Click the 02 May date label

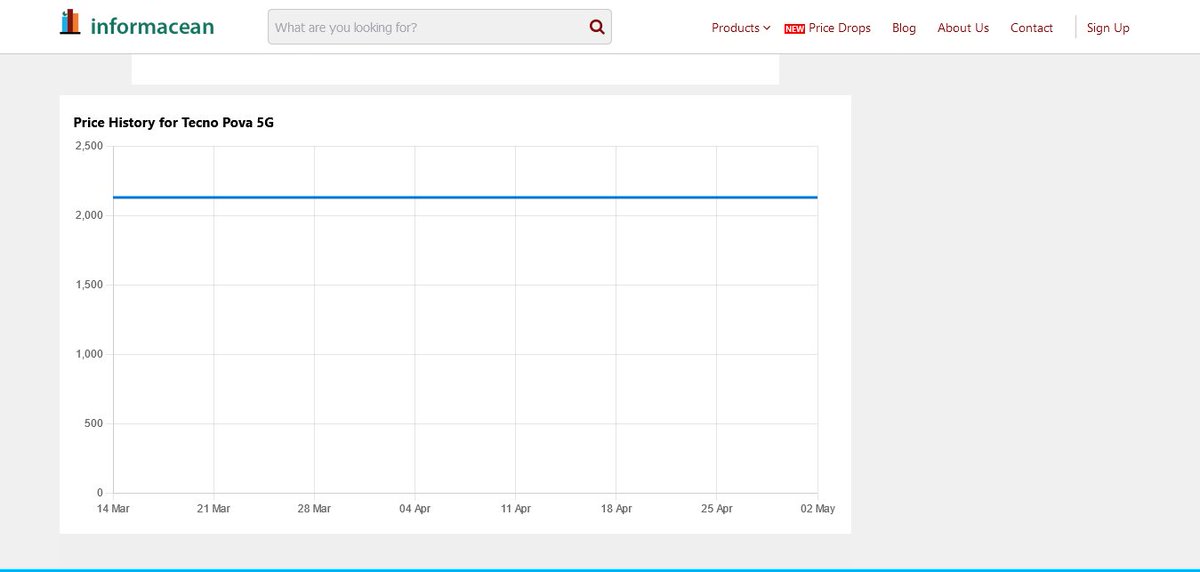tap(817, 509)
